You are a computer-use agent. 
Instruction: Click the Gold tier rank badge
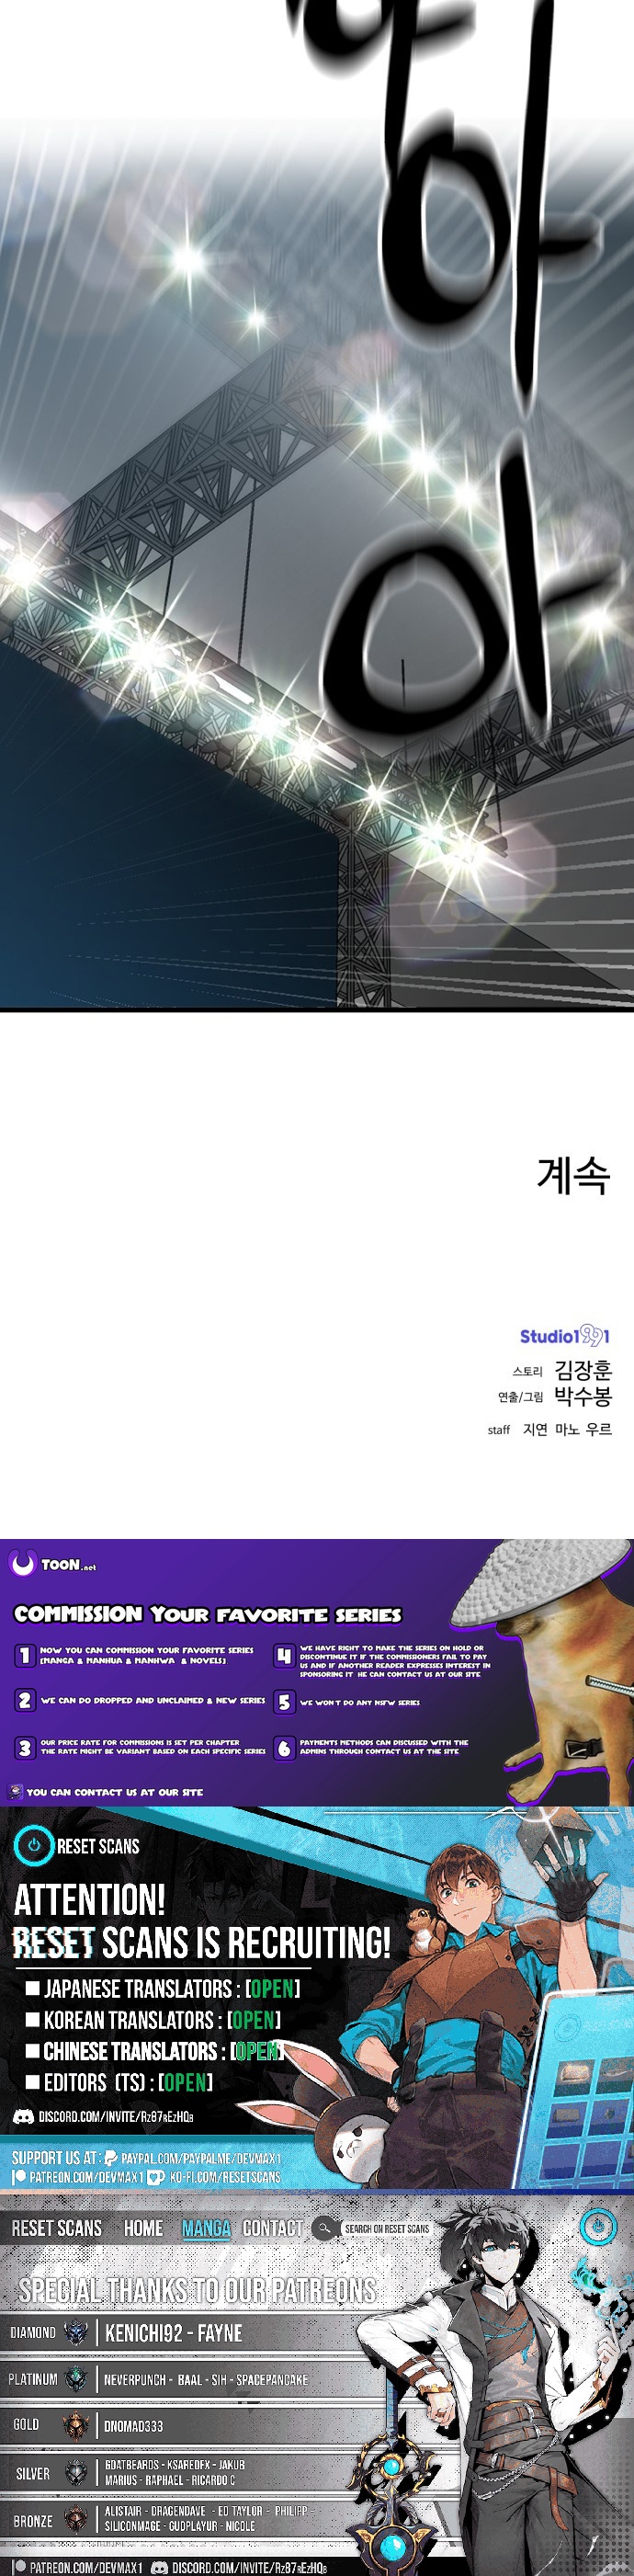(76, 2425)
